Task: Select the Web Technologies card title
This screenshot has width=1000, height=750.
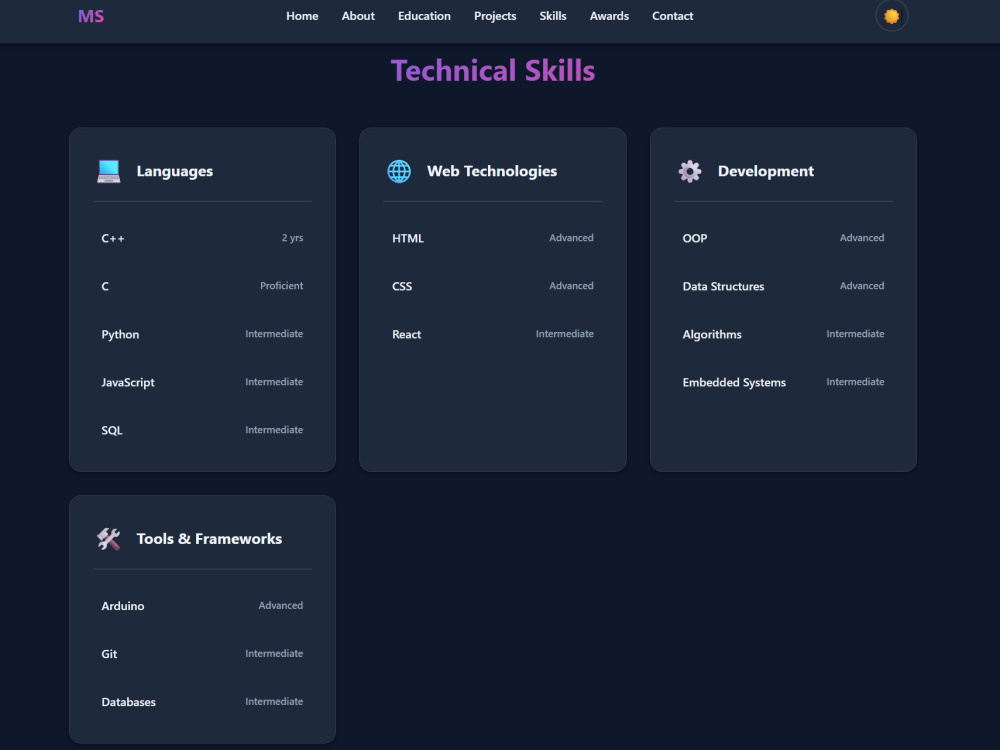Action: pos(492,171)
